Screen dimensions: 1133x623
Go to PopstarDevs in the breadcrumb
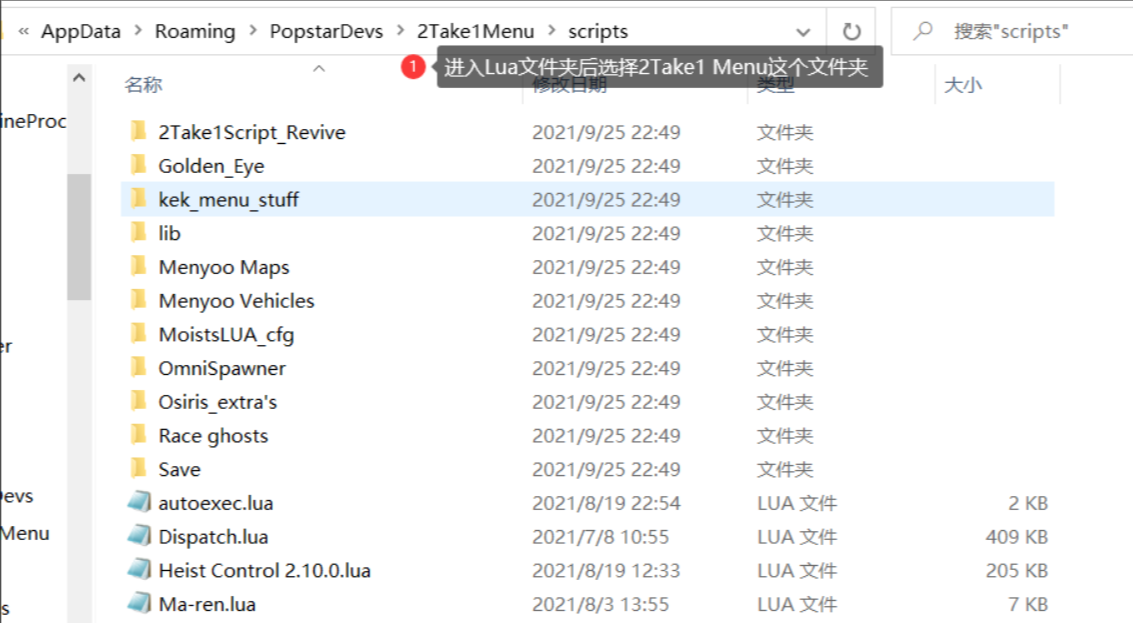(327, 31)
